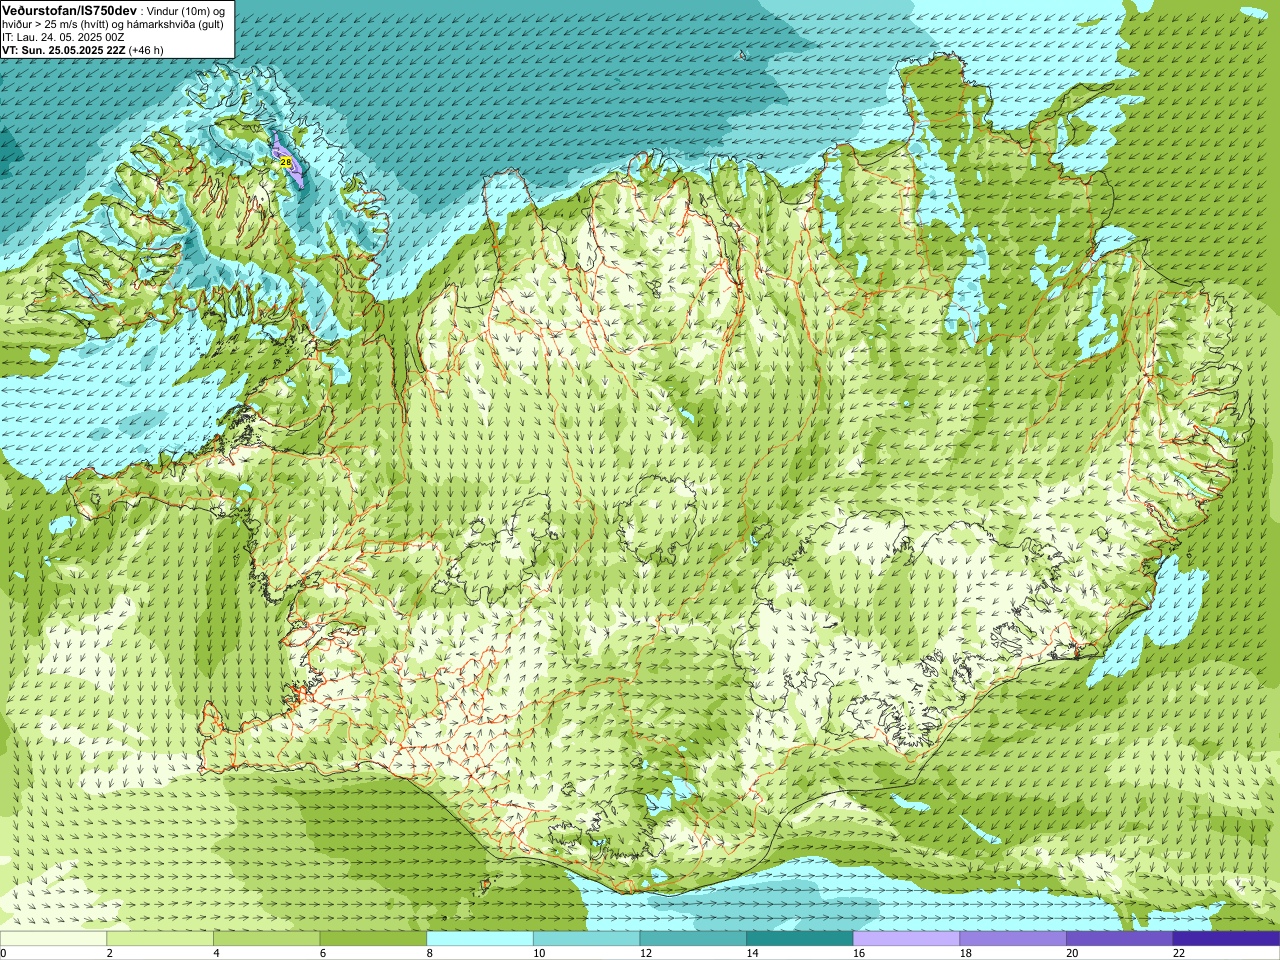Select the 0–2 m/s palest legend swatch
Viewport: 1280px width, 960px height.
point(53,939)
